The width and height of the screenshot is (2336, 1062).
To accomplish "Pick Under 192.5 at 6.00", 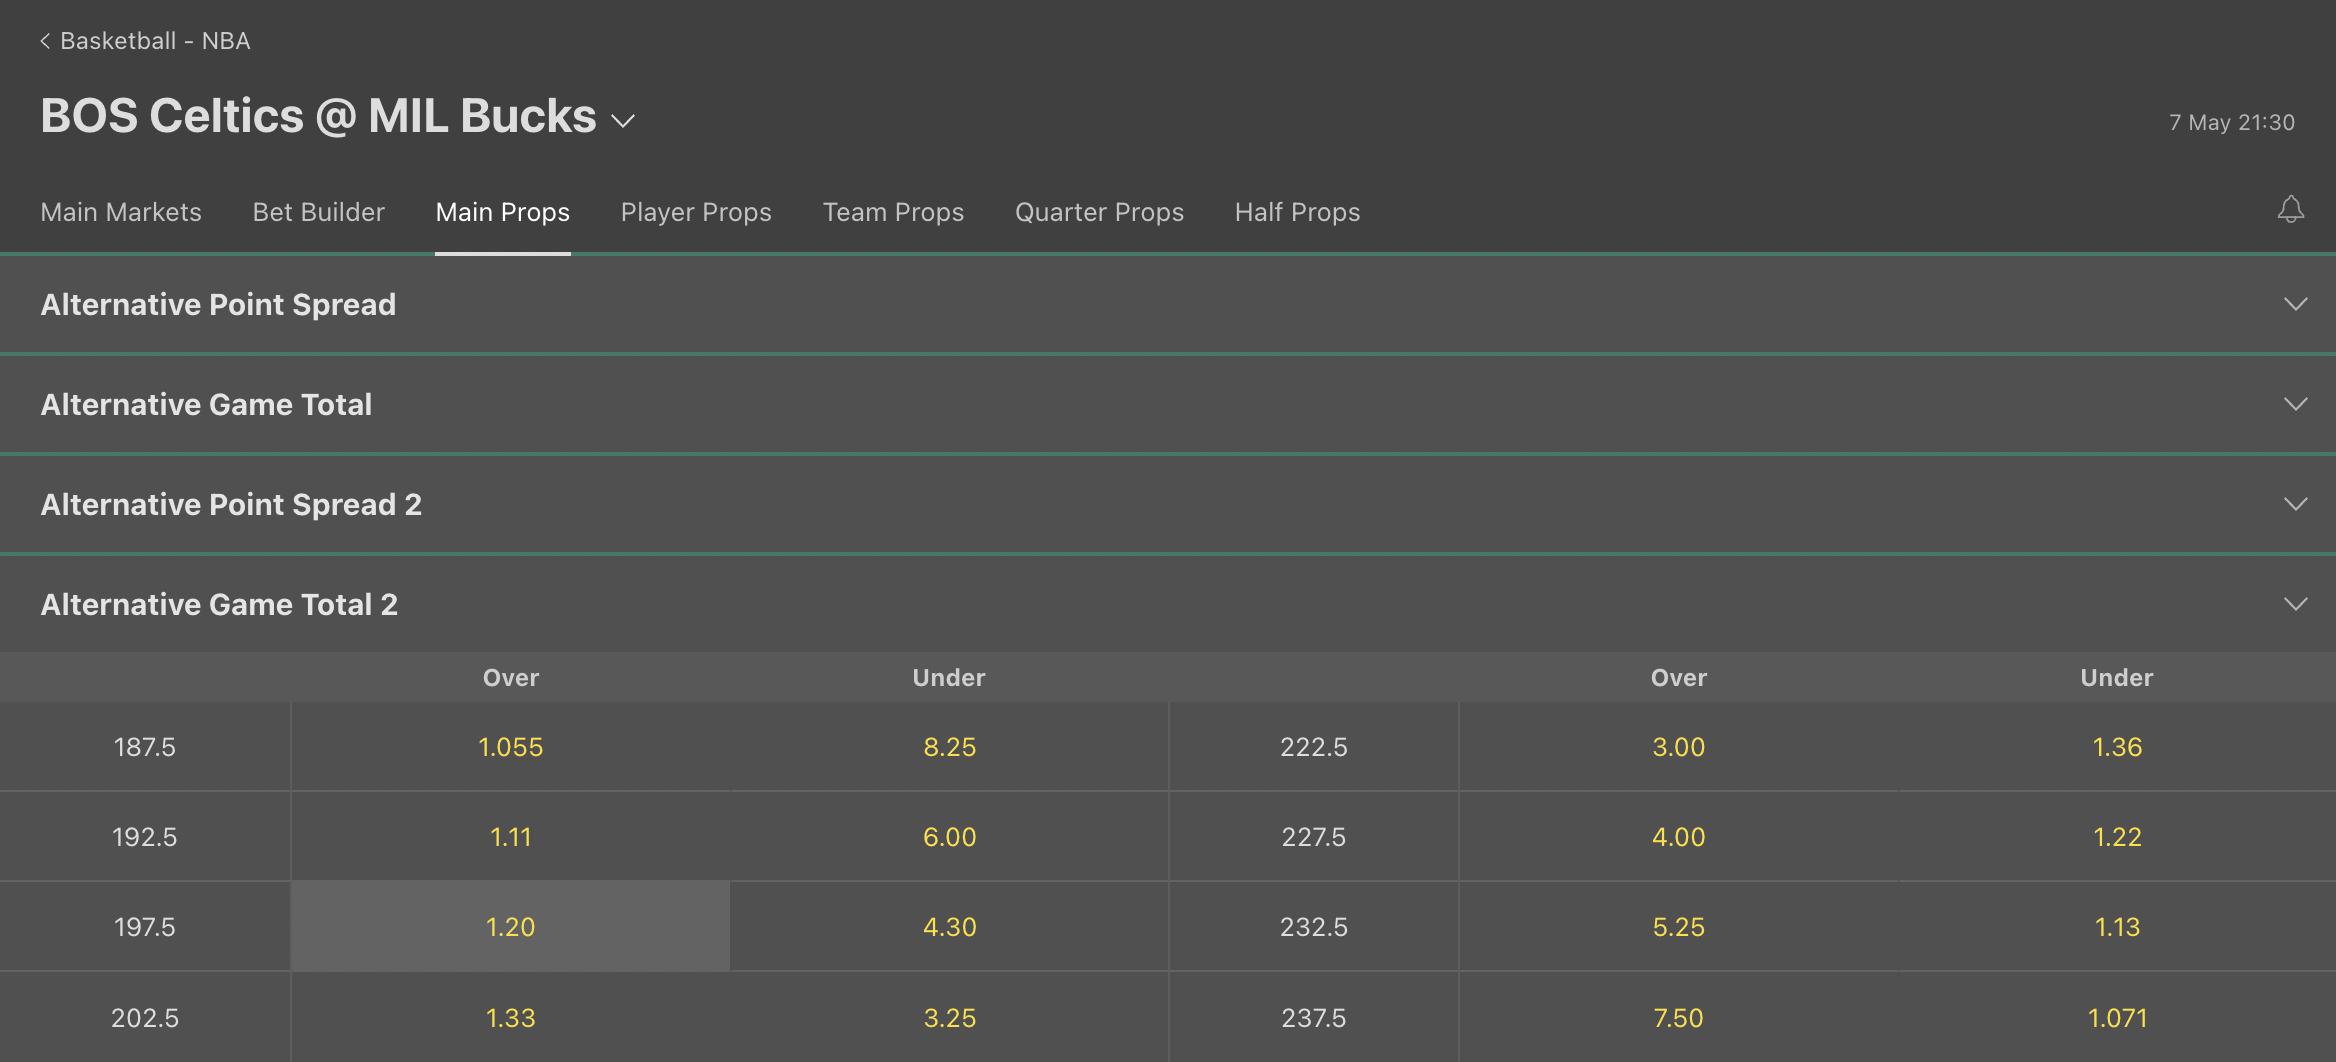I will click(949, 837).
